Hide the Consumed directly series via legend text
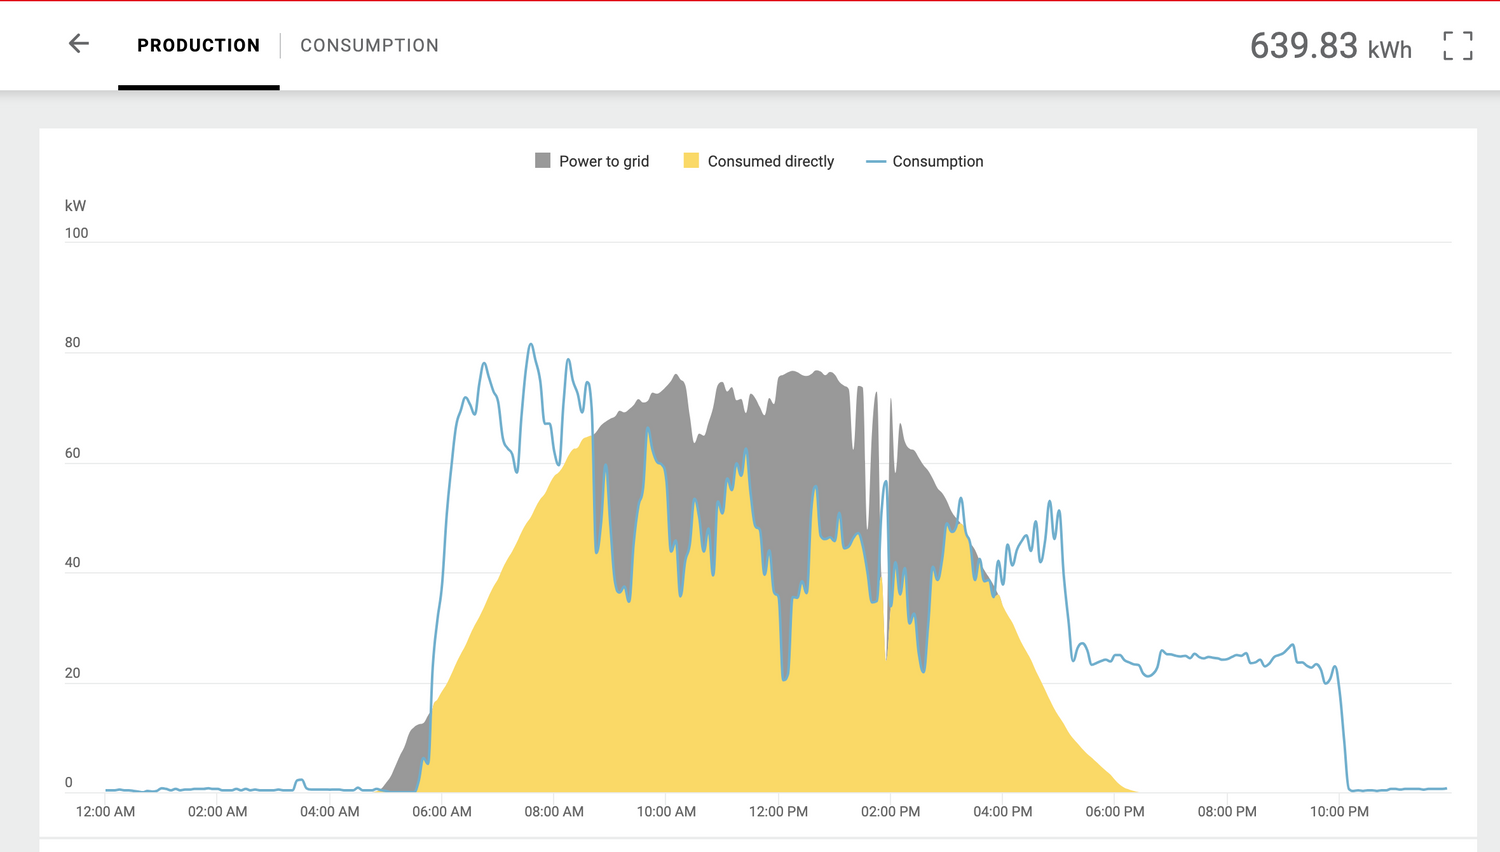The width and height of the screenshot is (1500, 852). [x=770, y=162]
